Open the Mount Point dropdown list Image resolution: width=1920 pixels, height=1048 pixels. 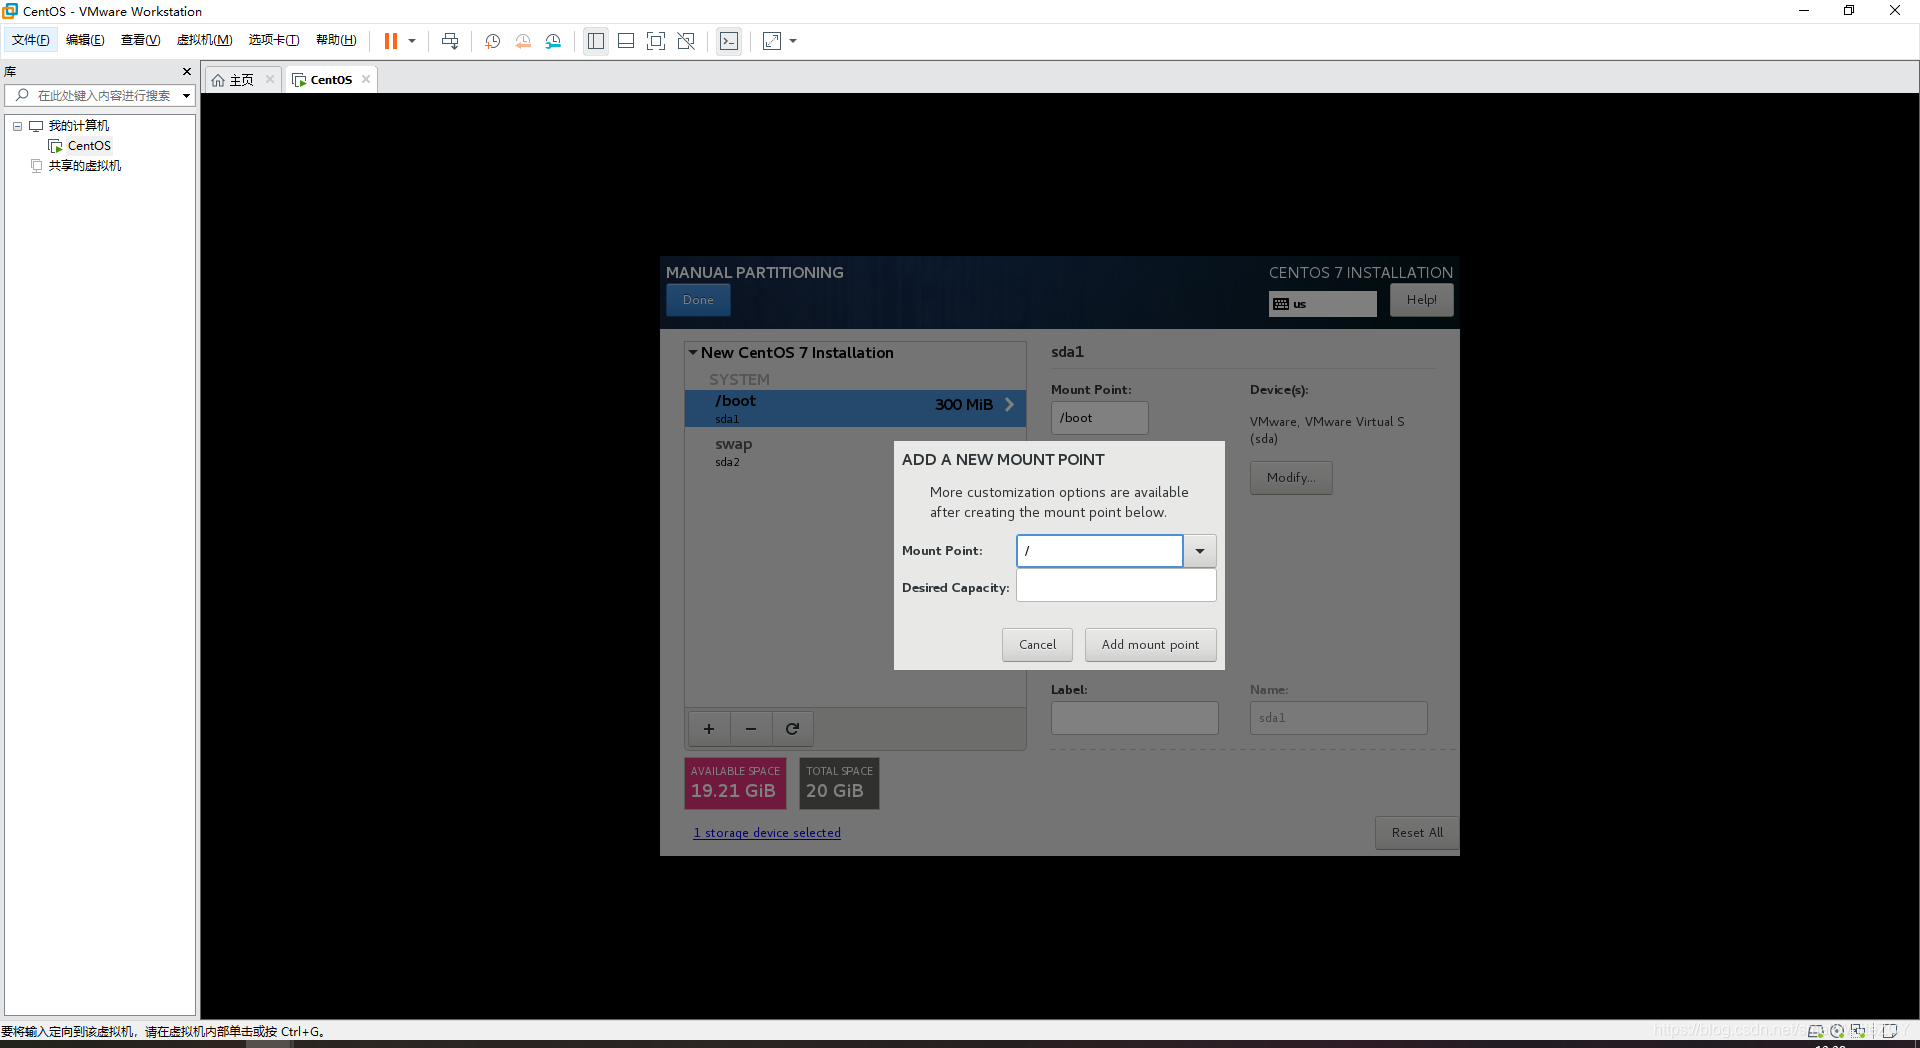coord(1199,551)
